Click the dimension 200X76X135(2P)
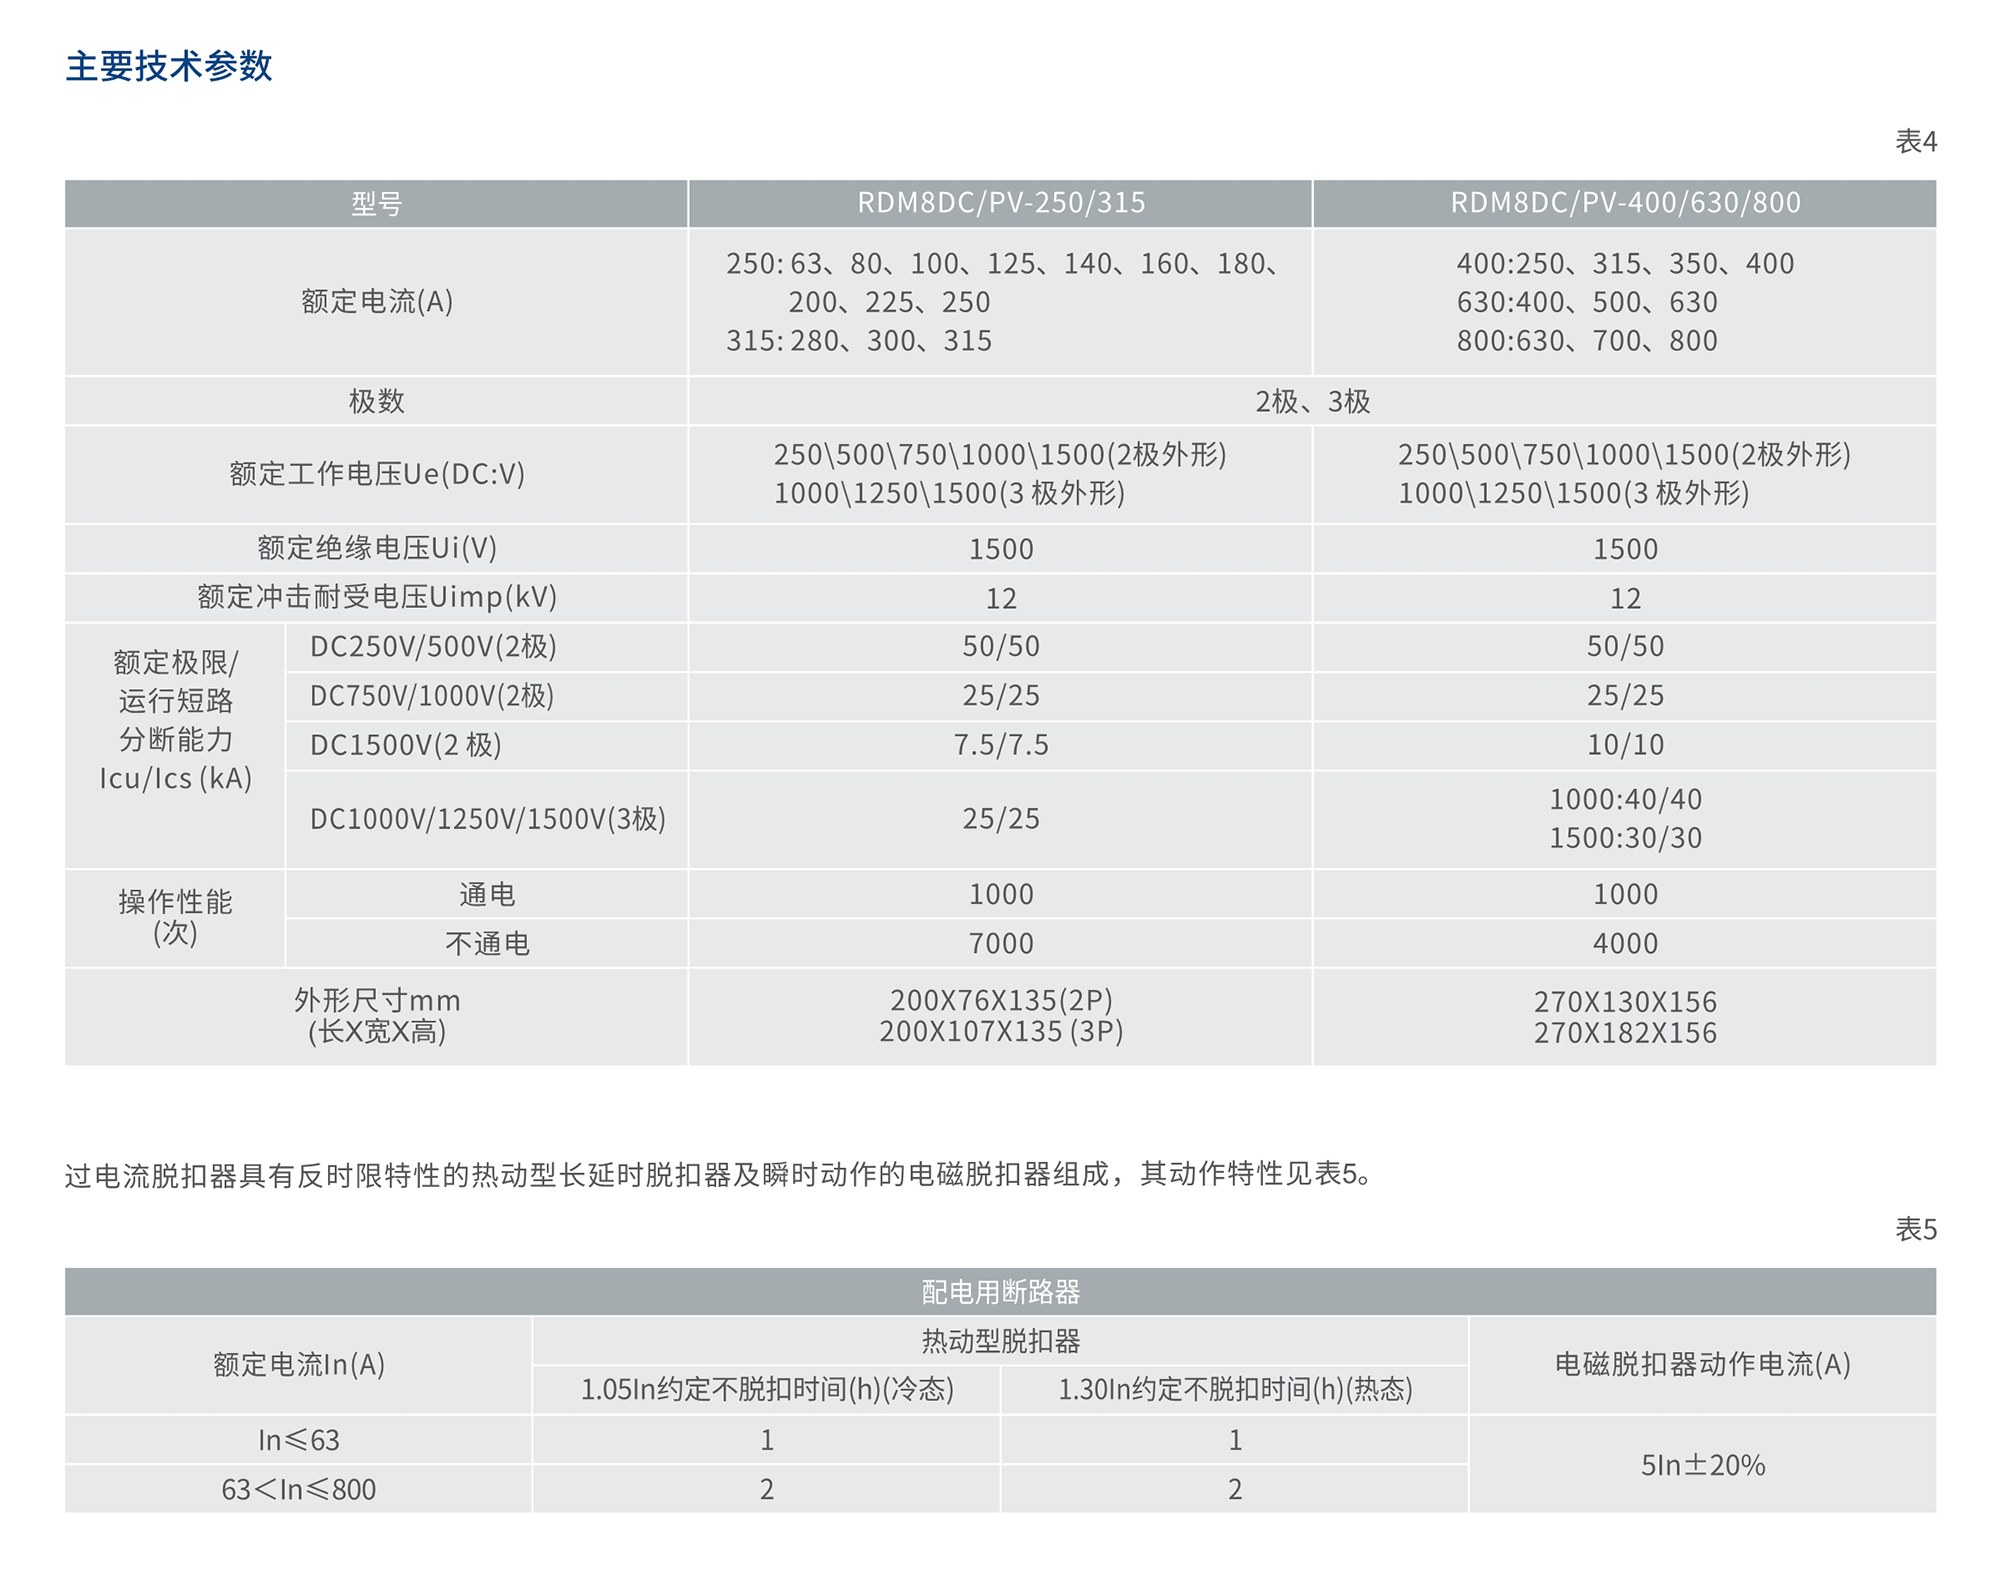 tap(1001, 1001)
